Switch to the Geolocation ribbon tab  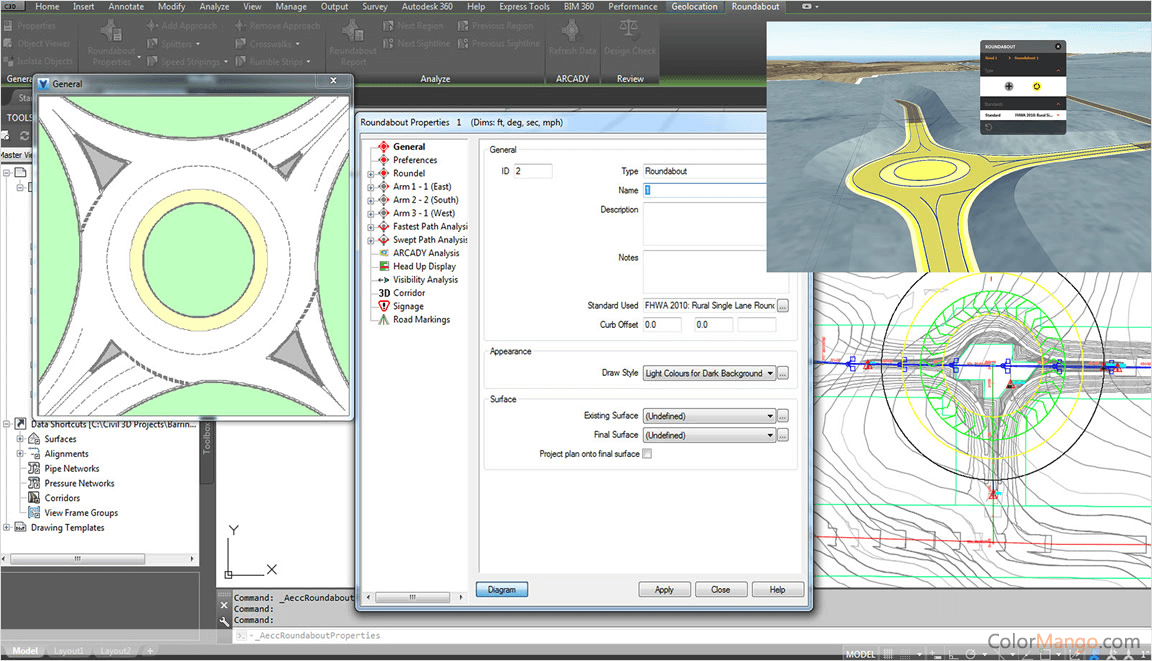(x=694, y=7)
